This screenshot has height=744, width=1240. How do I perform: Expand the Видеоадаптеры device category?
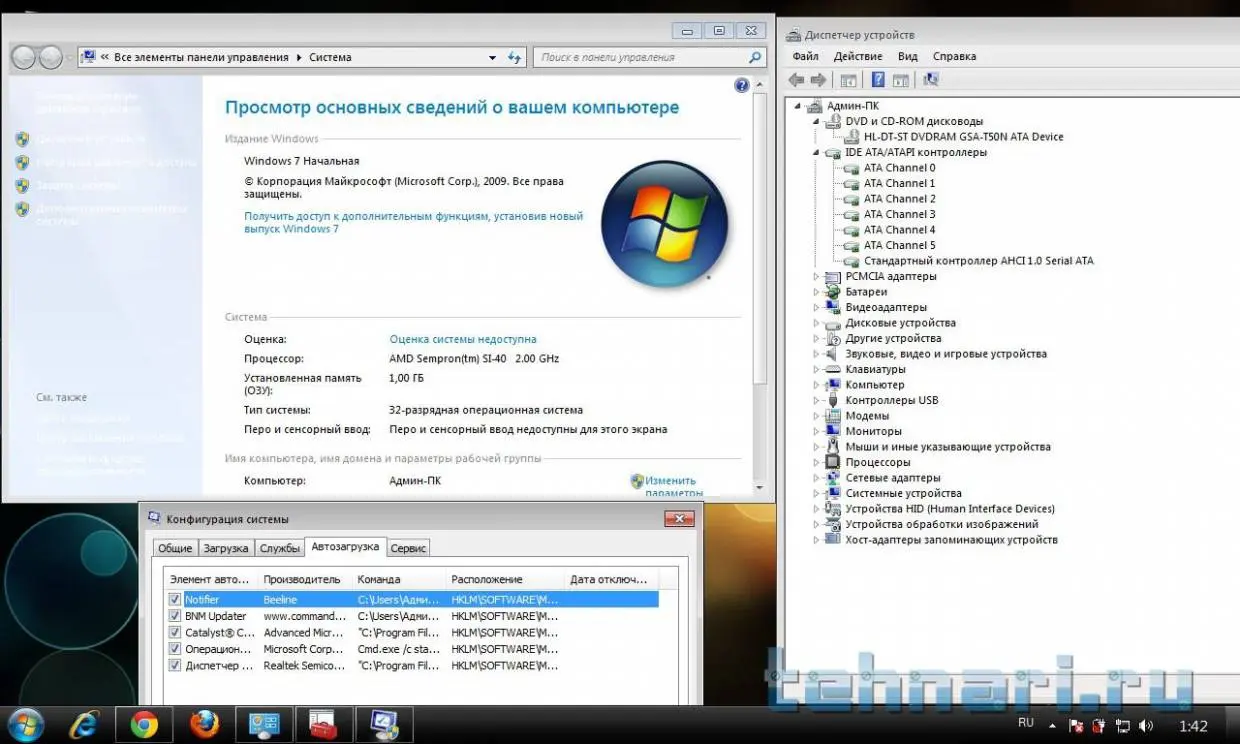coord(816,308)
